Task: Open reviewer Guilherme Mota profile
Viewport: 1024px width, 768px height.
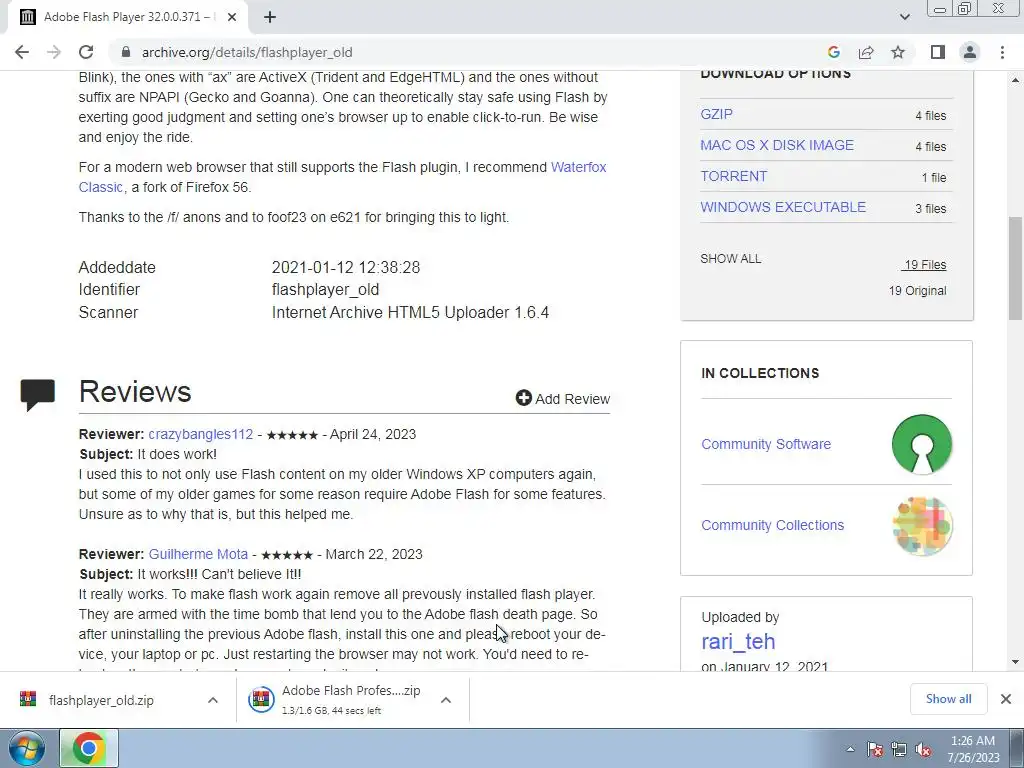Action: click(198, 554)
